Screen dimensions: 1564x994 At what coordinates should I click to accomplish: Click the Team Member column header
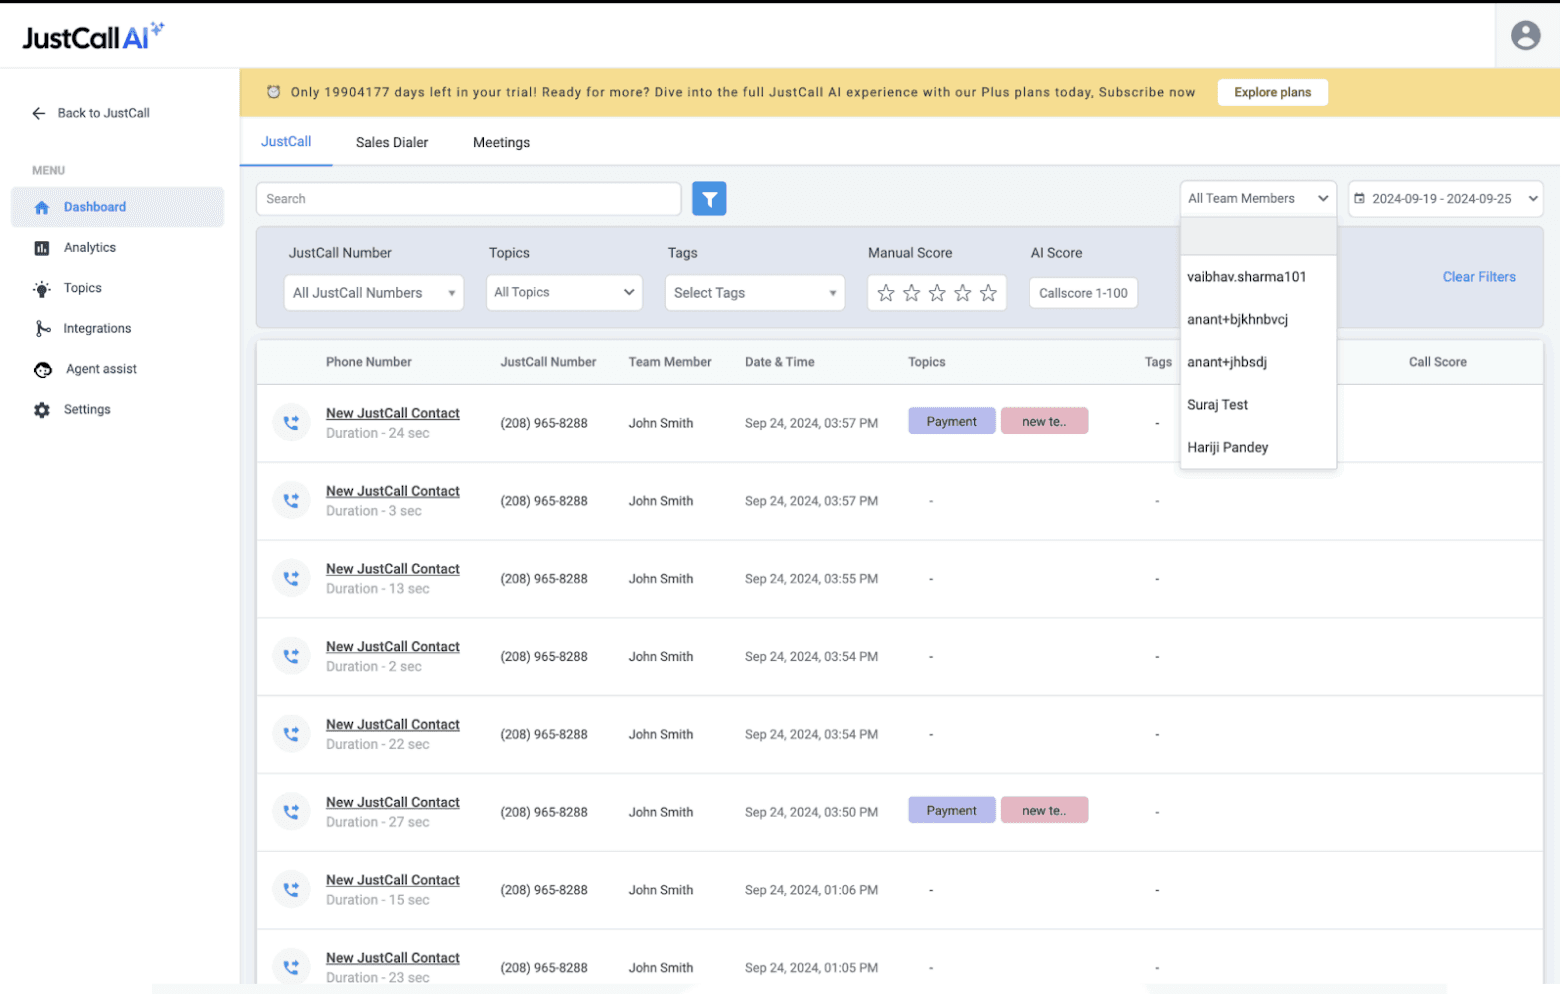pos(672,363)
